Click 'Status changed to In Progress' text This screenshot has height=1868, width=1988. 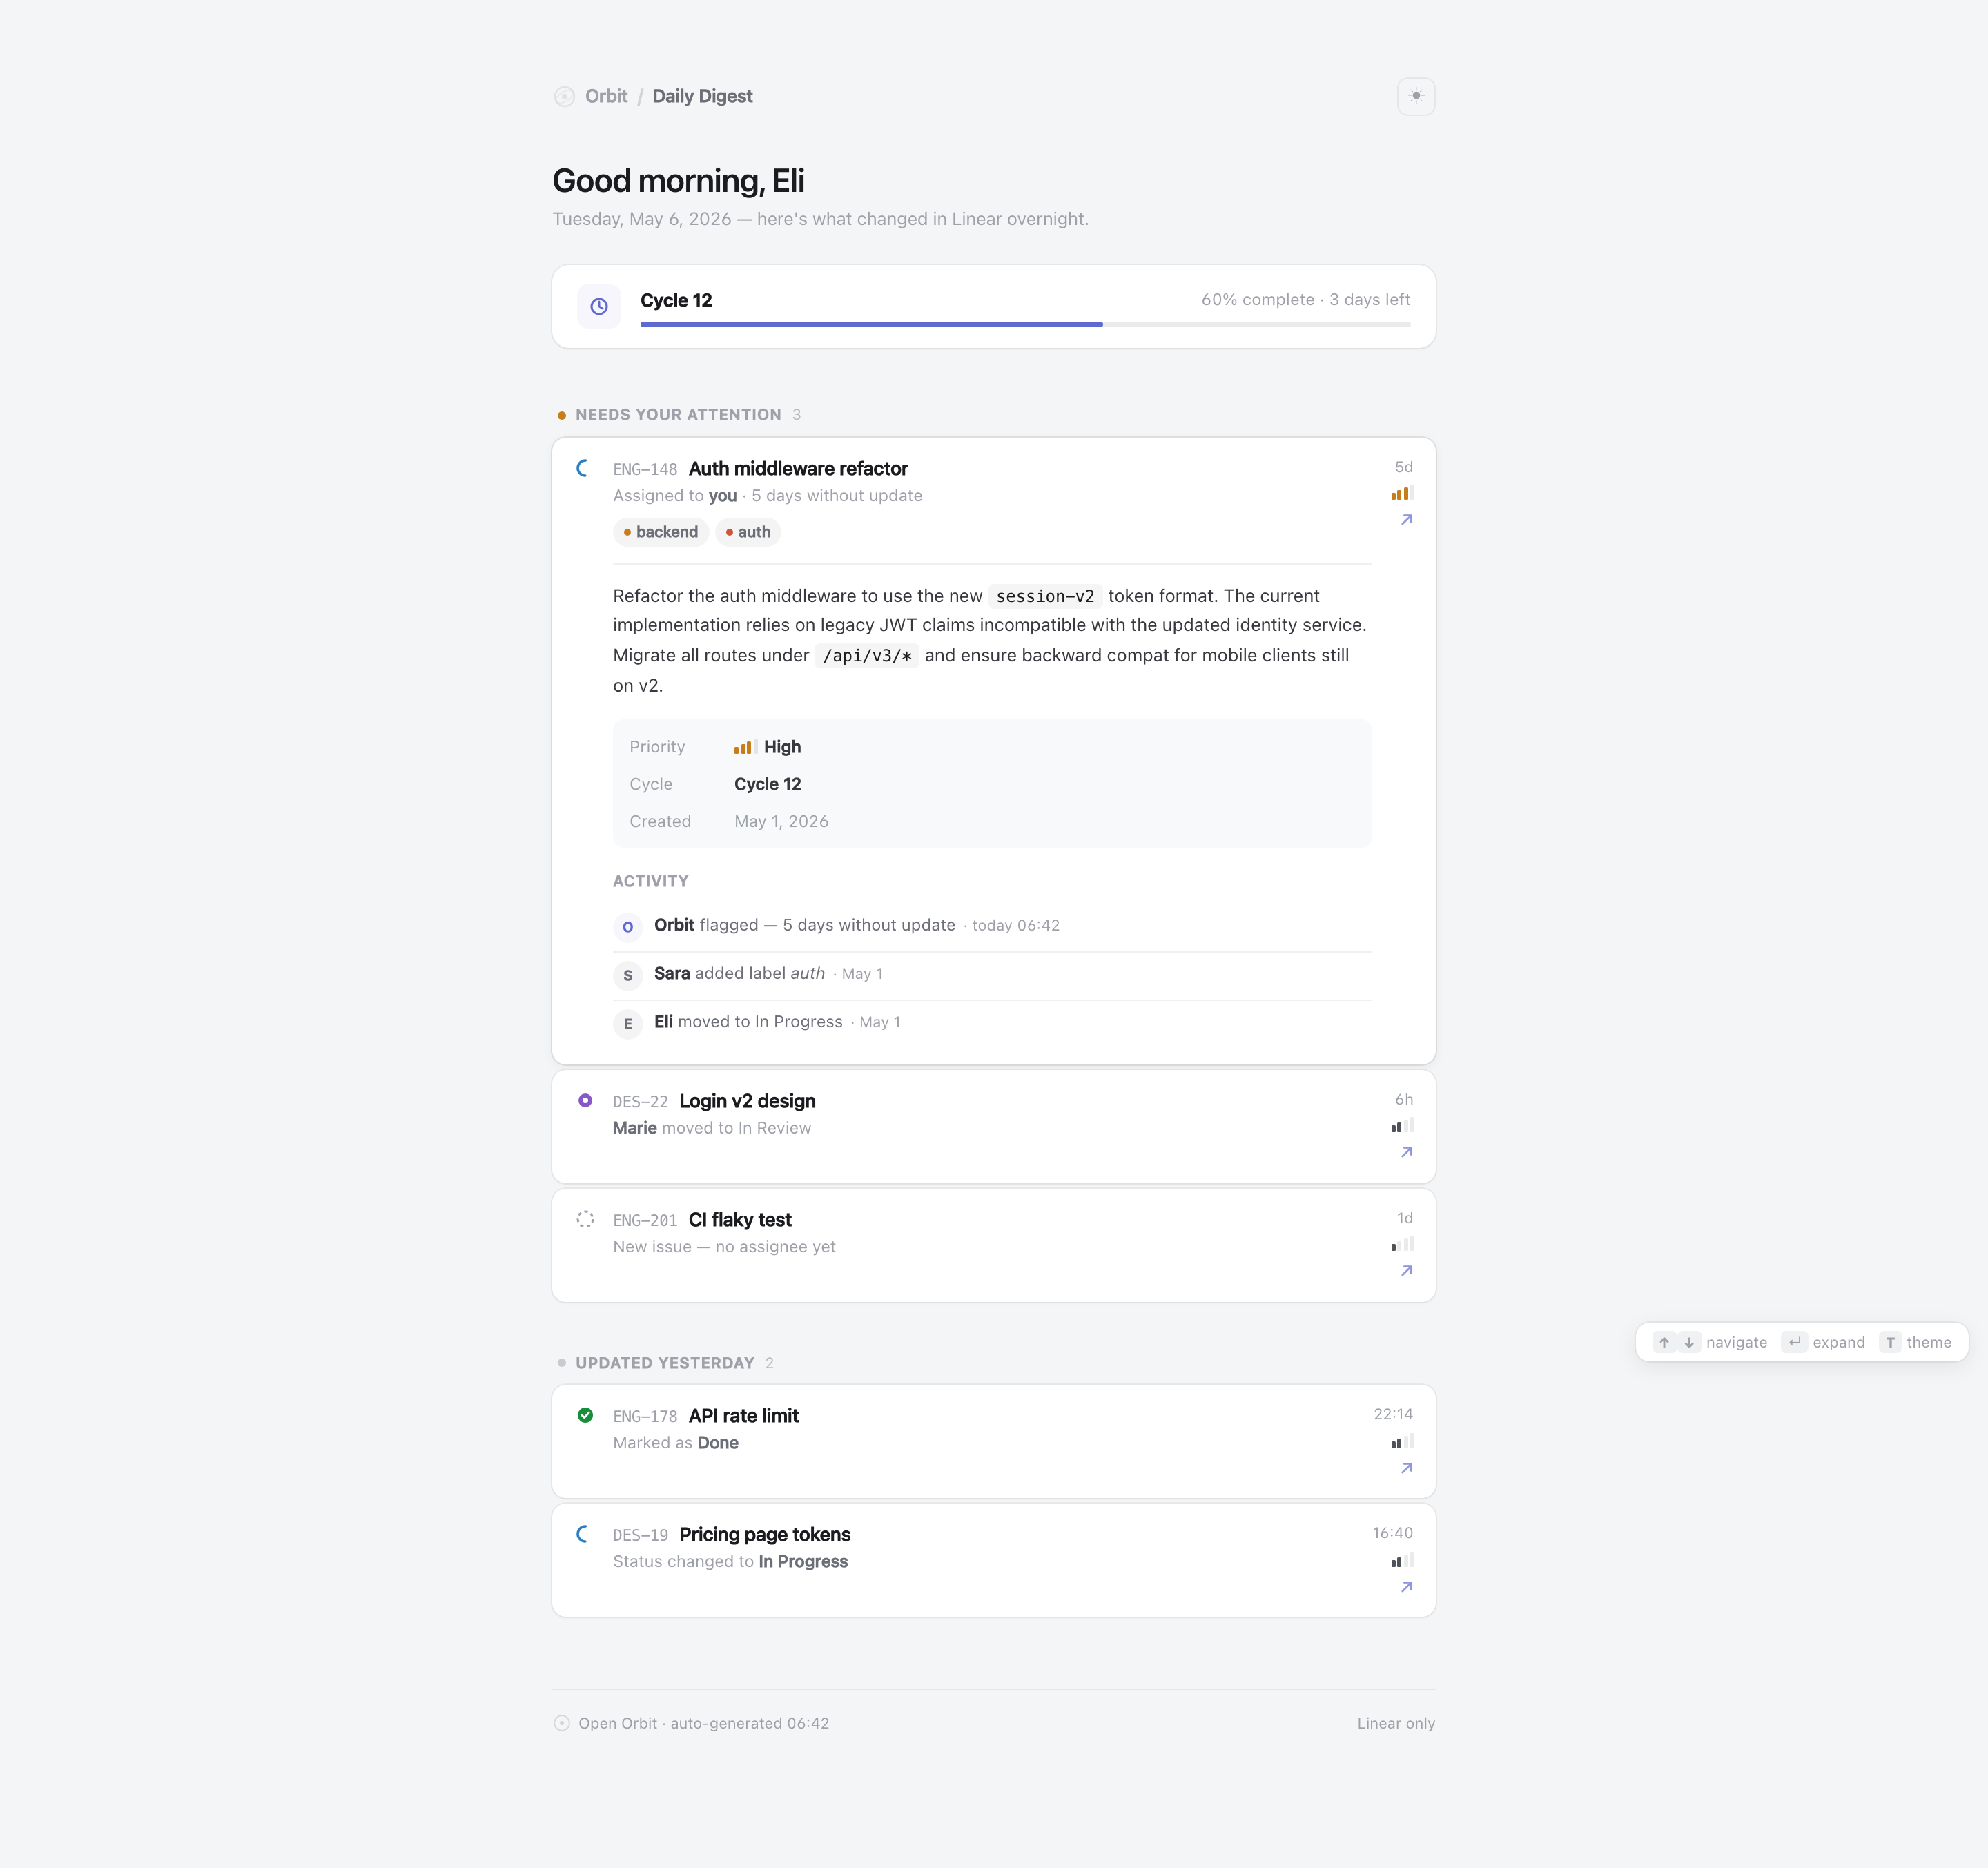click(x=730, y=1562)
